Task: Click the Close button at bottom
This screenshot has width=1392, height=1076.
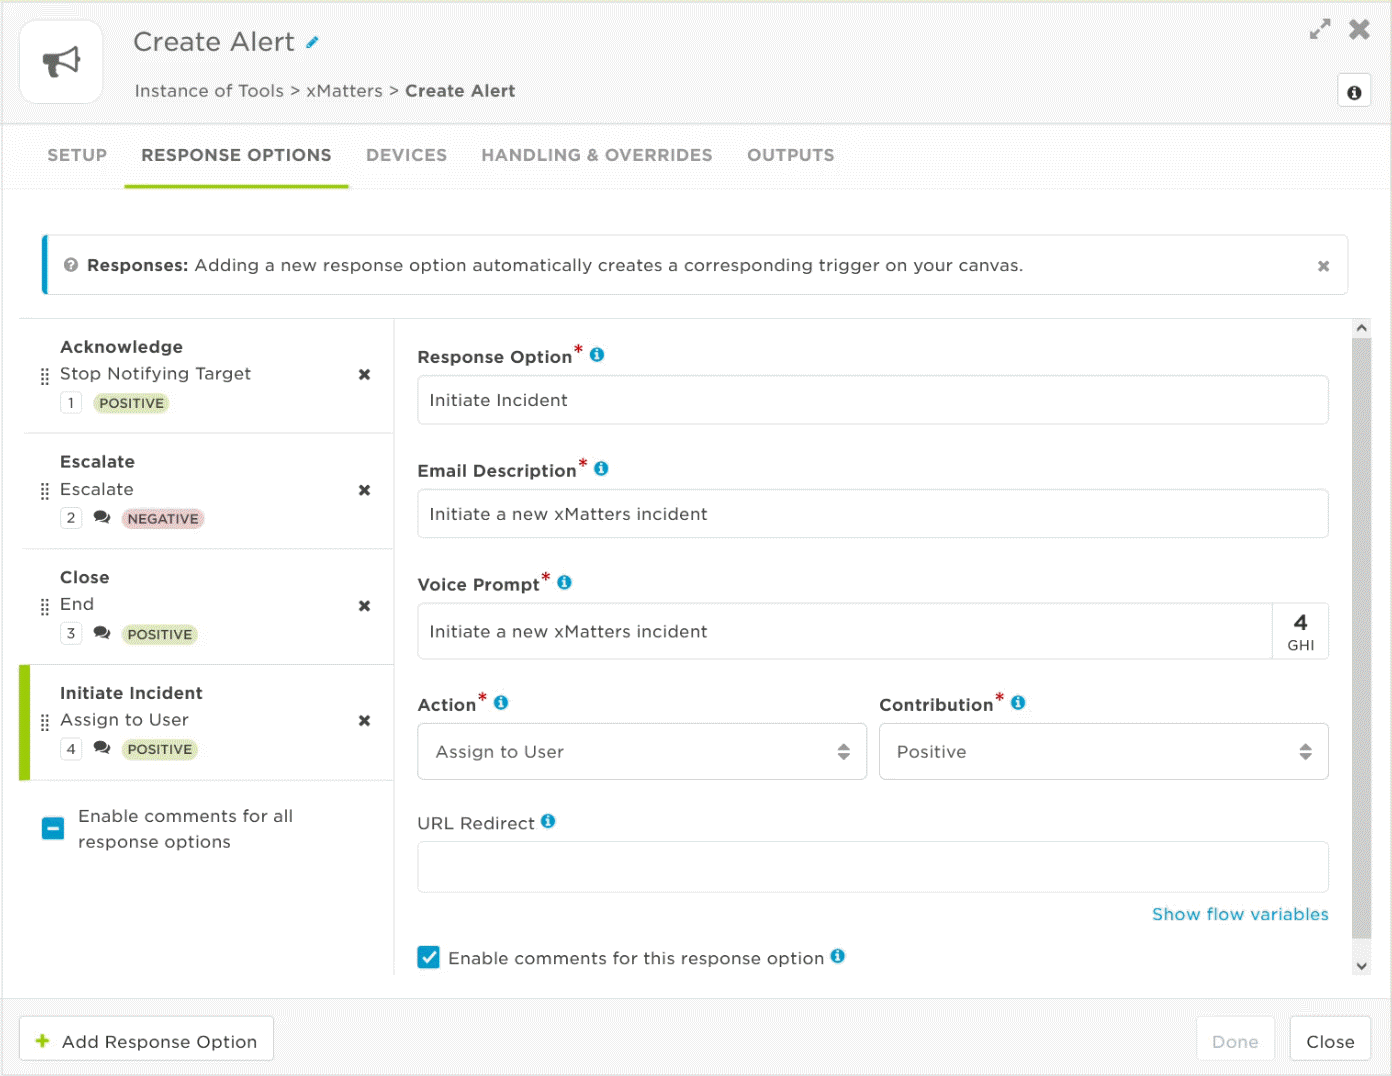Action: point(1330,1041)
